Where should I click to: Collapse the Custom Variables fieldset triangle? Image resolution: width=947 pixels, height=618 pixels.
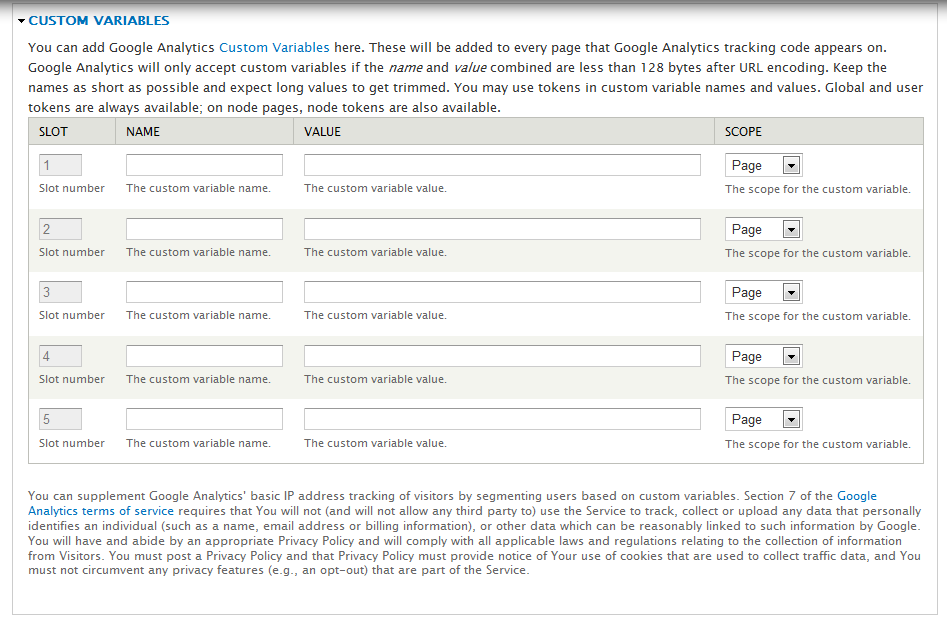click(21, 21)
